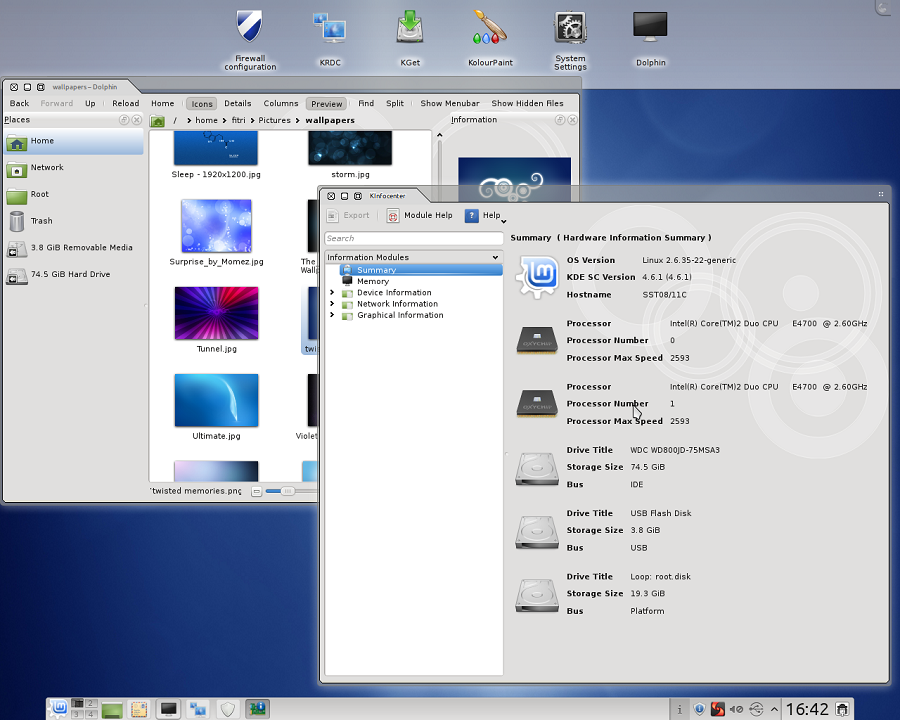900x720 pixels.
Task: Toggle Show Hidden Files in Dolphin
Action: [x=527, y=103]
